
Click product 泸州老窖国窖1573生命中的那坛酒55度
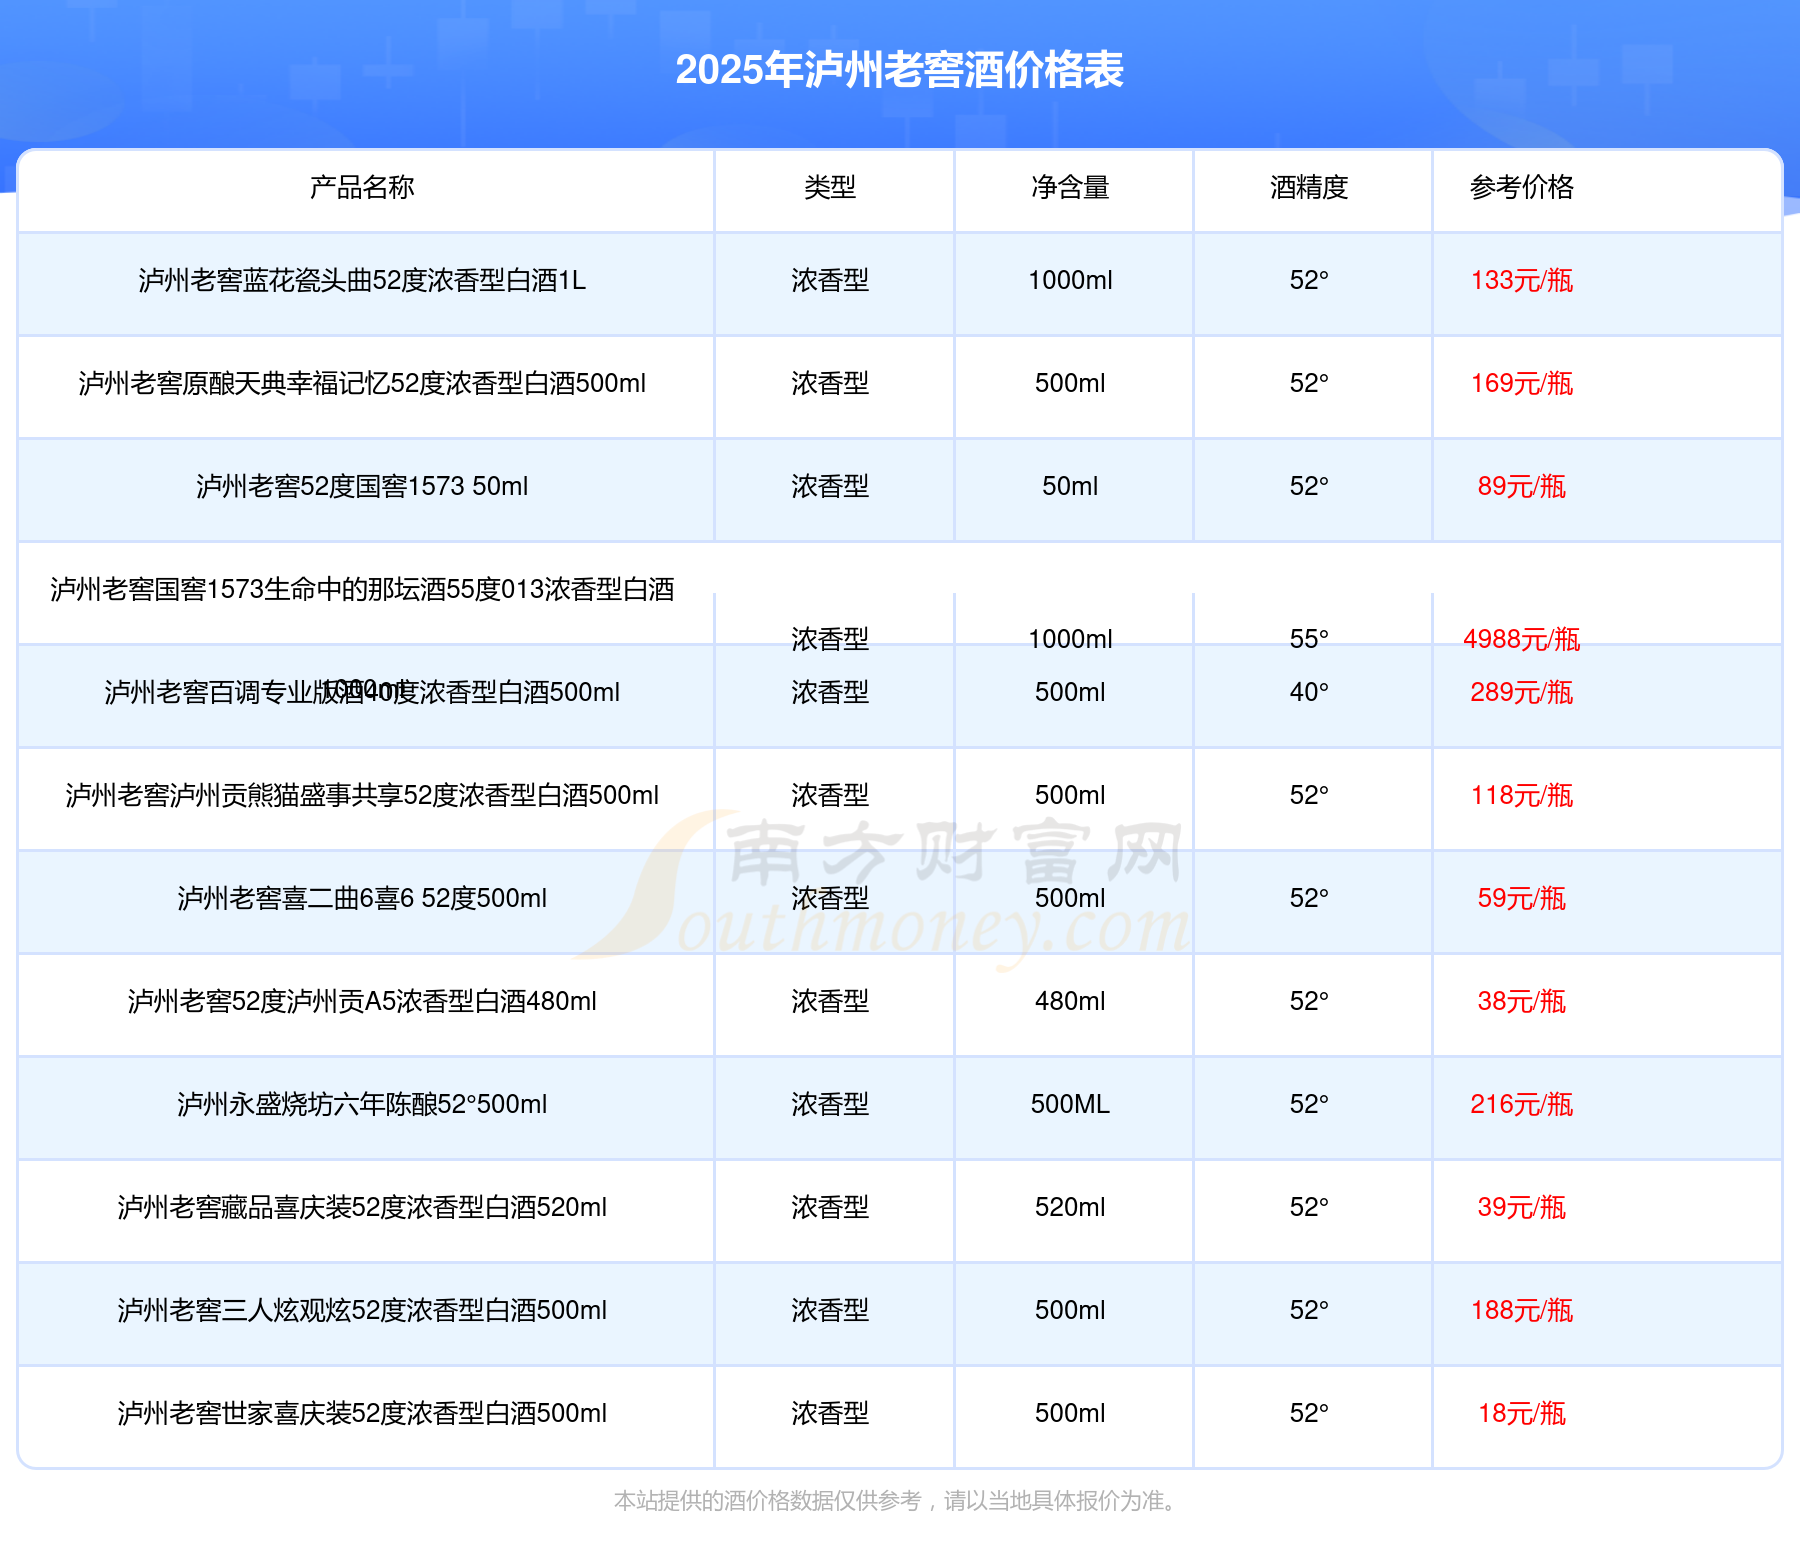click(362, 589)
